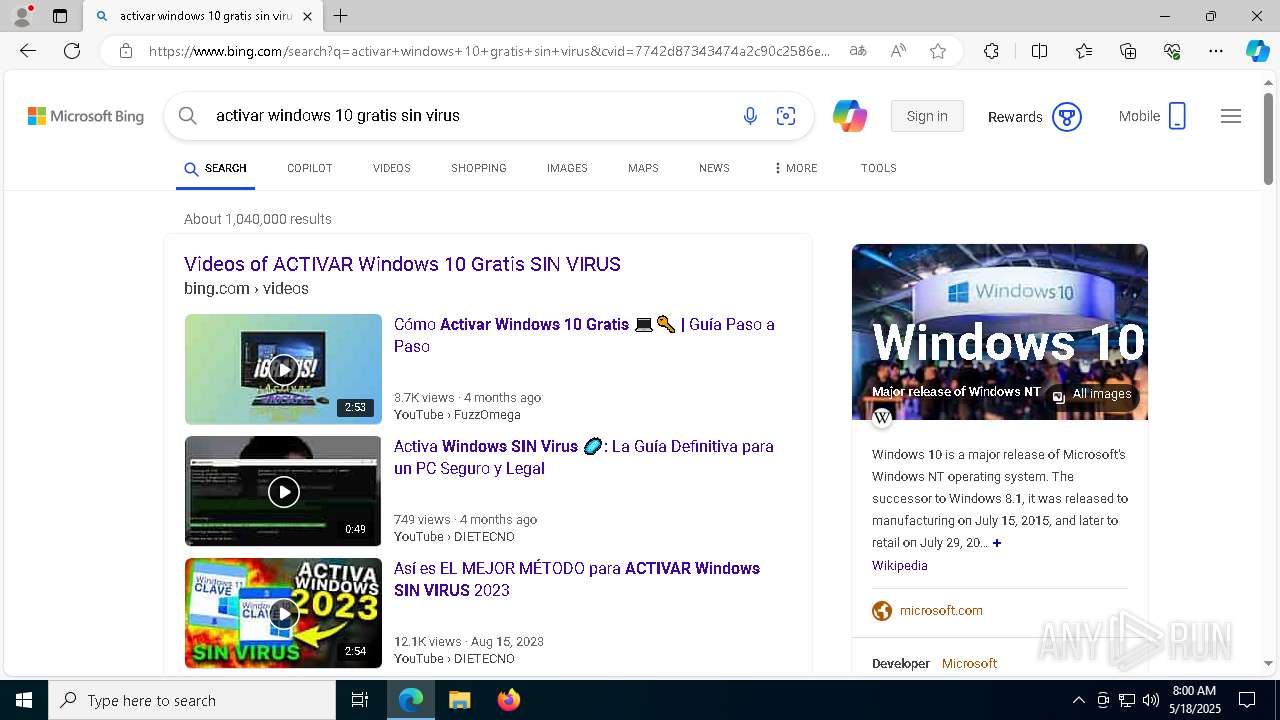The width and height of the screenshot is (1280, 720).
Task: Open Rewards medal icon
Action: click(1067, 117)
